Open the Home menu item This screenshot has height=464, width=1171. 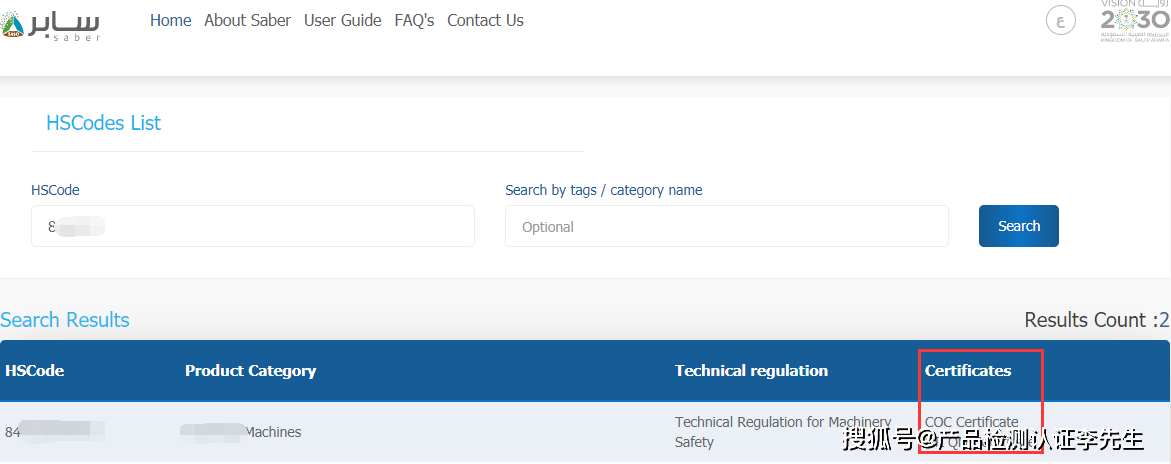pos(170,20)
